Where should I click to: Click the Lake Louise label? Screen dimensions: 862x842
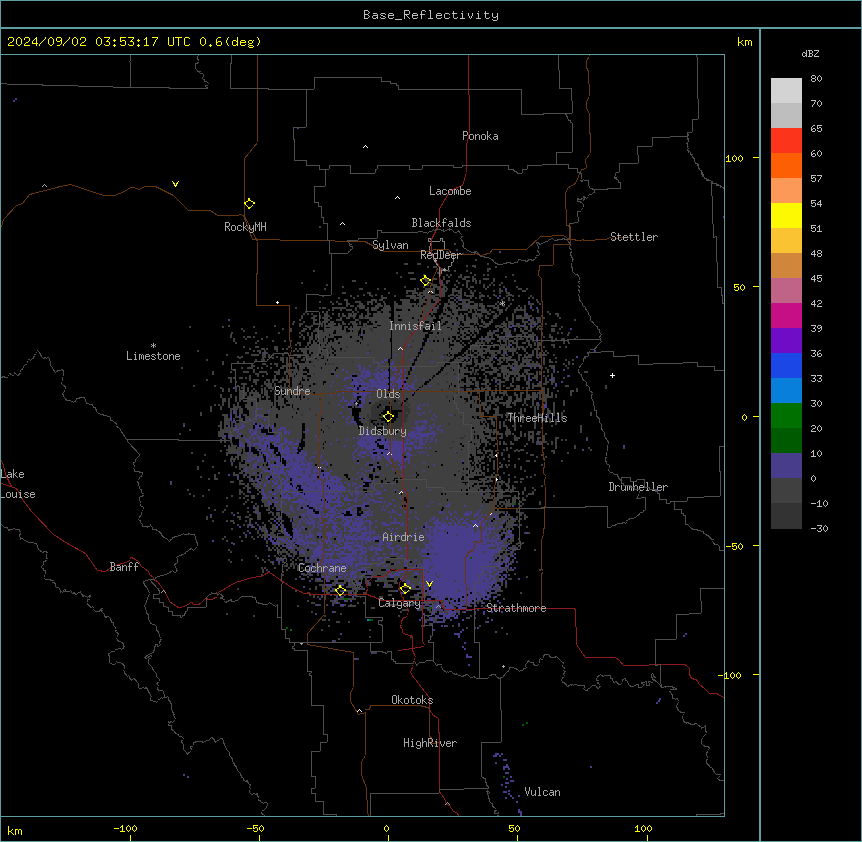coord(16,484)
